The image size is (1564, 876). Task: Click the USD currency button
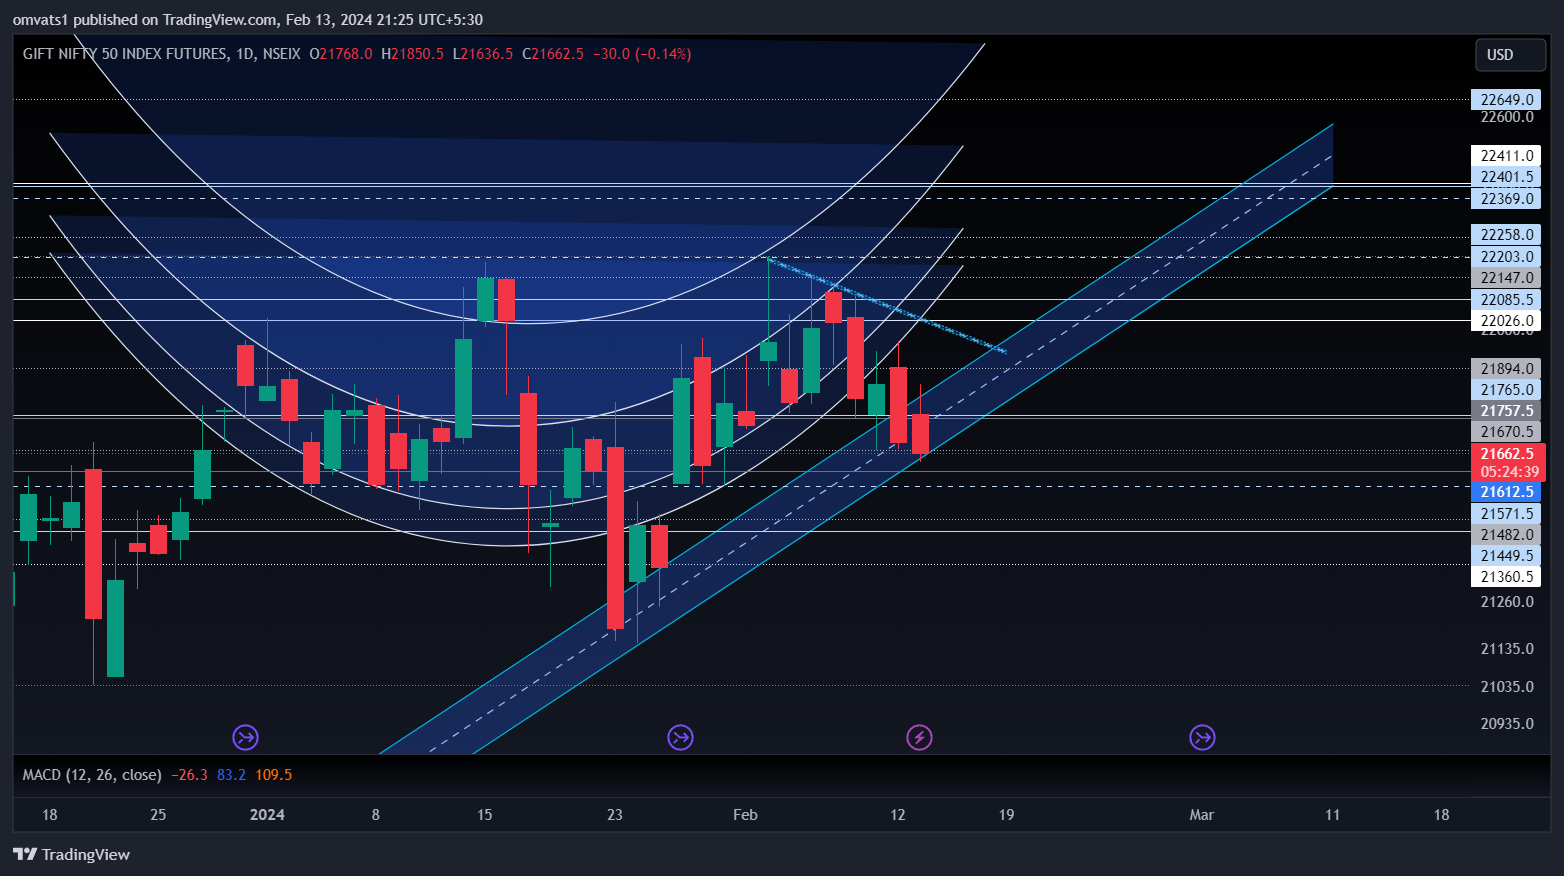tap(1510, 55)
